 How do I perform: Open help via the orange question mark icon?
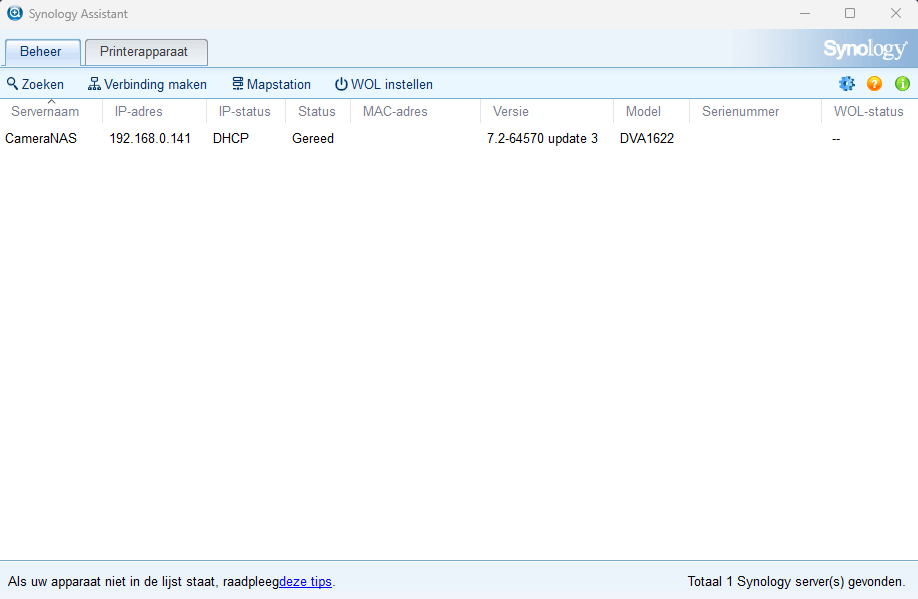[874, 84]
